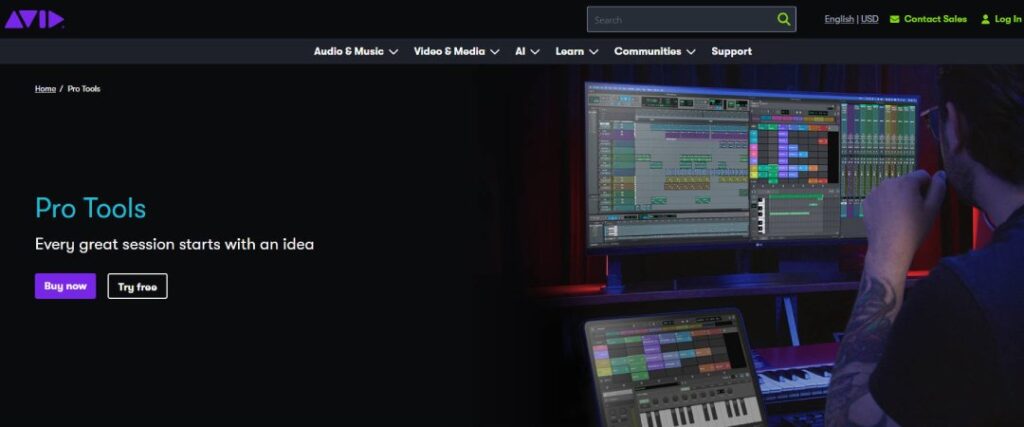
Task: Click the Pro Tools monitor in hero image
Action: tap(750, 165)
